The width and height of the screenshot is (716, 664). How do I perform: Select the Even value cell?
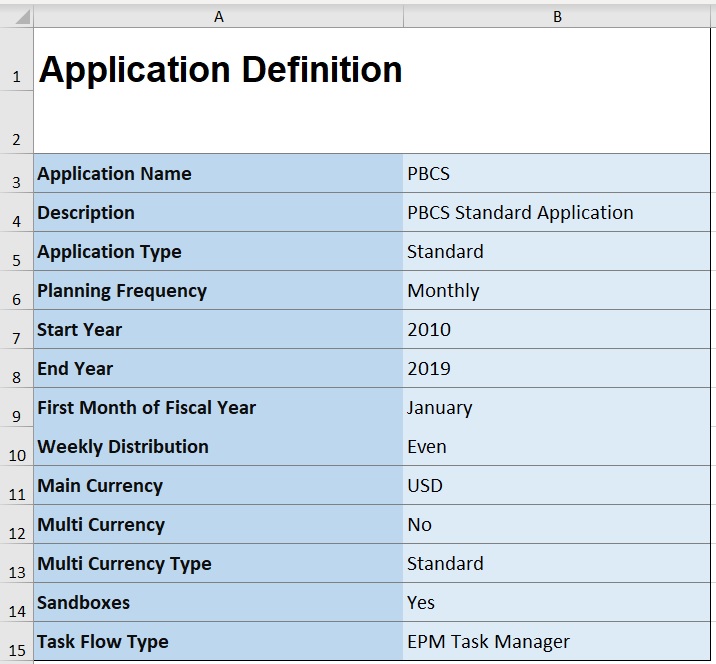click(557, 446)
